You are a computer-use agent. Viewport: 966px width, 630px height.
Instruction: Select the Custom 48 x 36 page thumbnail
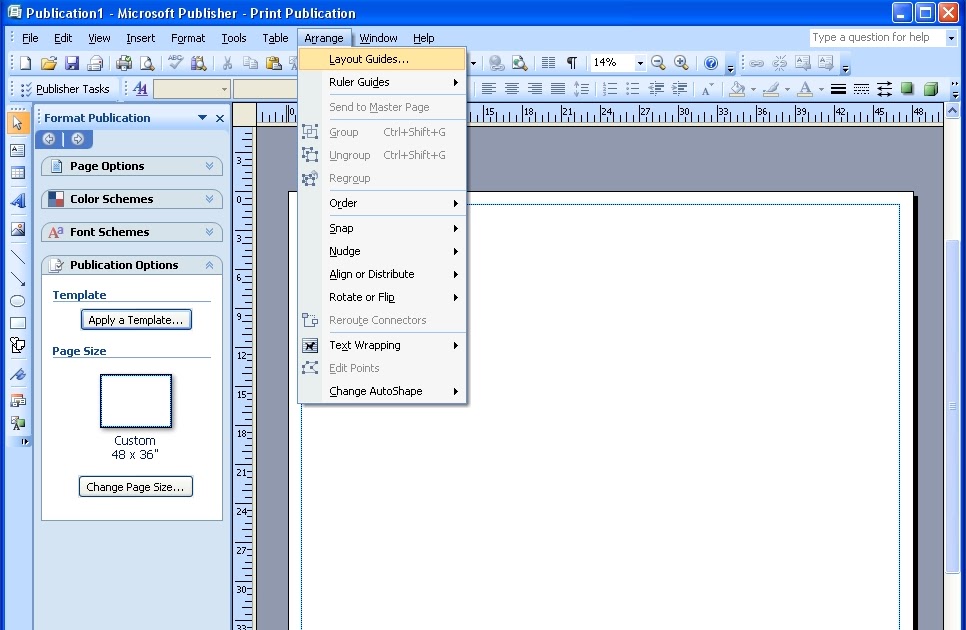click(136, 401)
